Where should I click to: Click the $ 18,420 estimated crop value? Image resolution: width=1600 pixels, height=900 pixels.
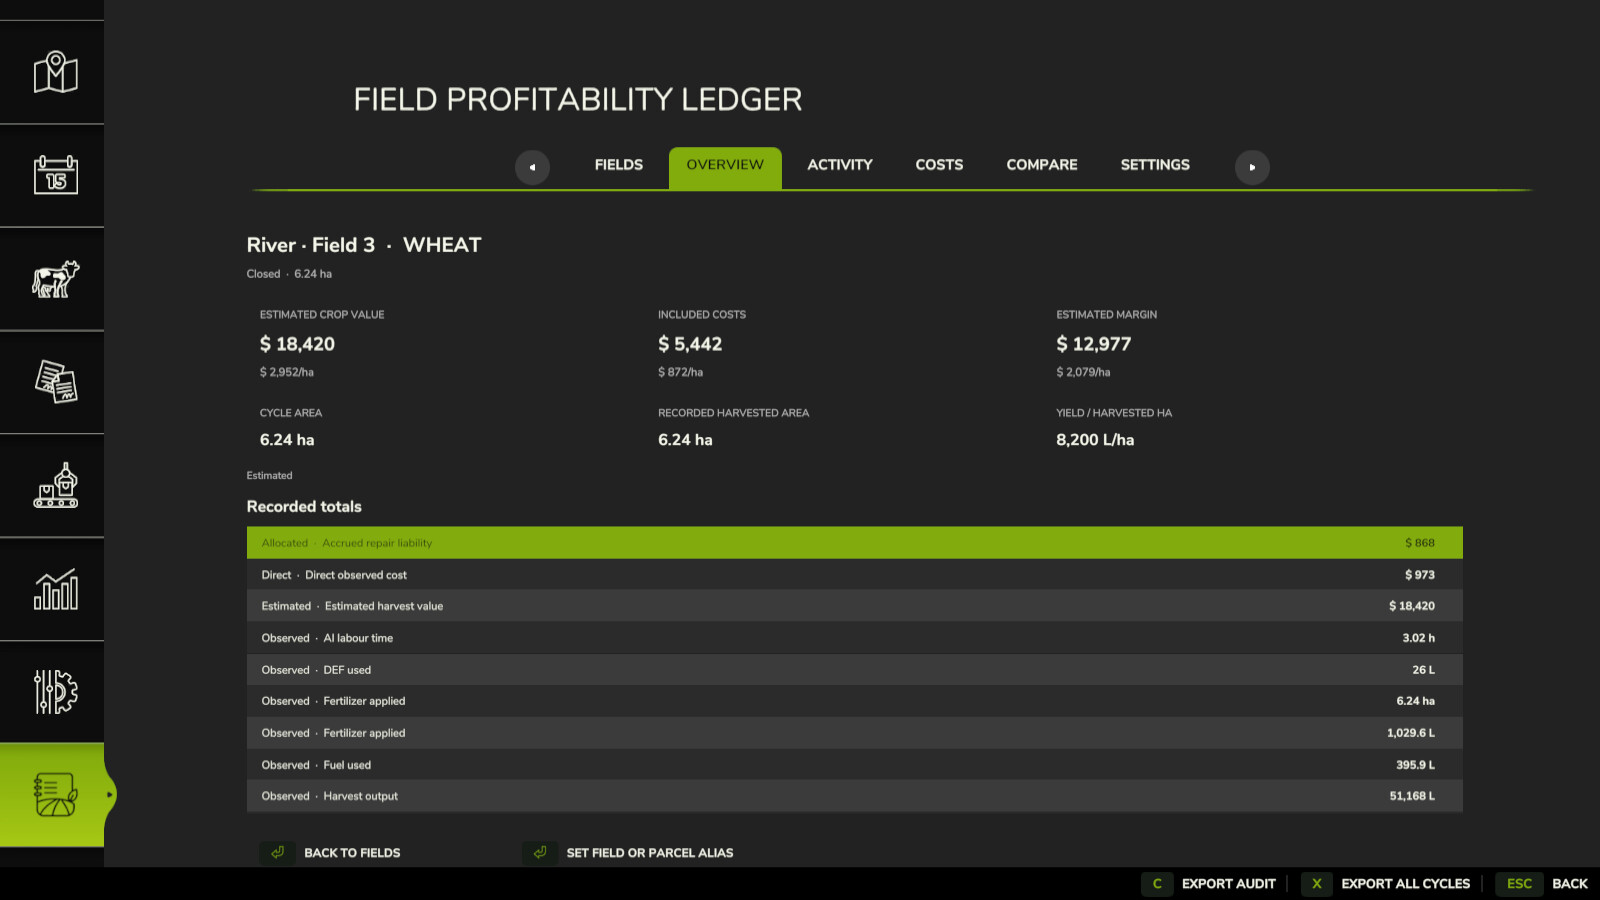point(297,344)
